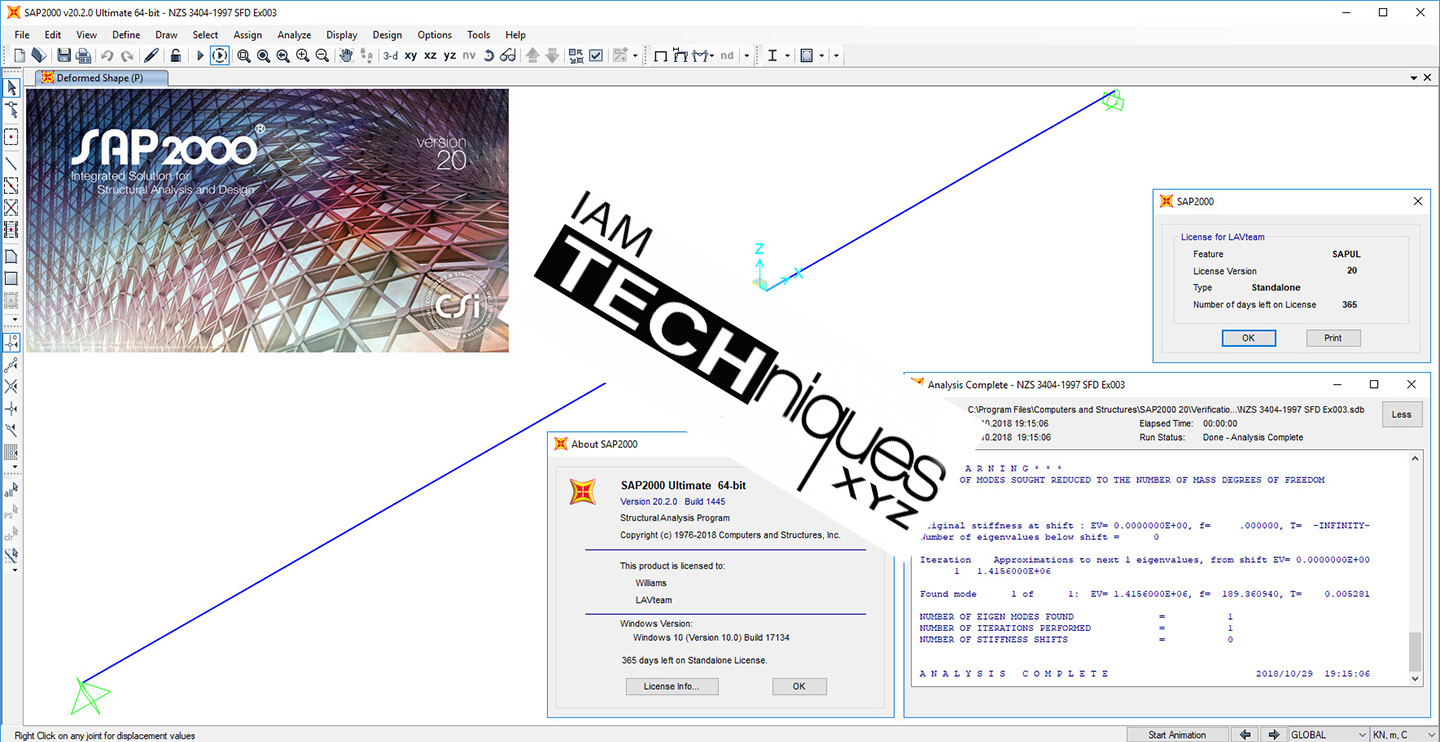Viewport: 1440px width, 742px height.
Task: Open the File menu
Action: 22,35
